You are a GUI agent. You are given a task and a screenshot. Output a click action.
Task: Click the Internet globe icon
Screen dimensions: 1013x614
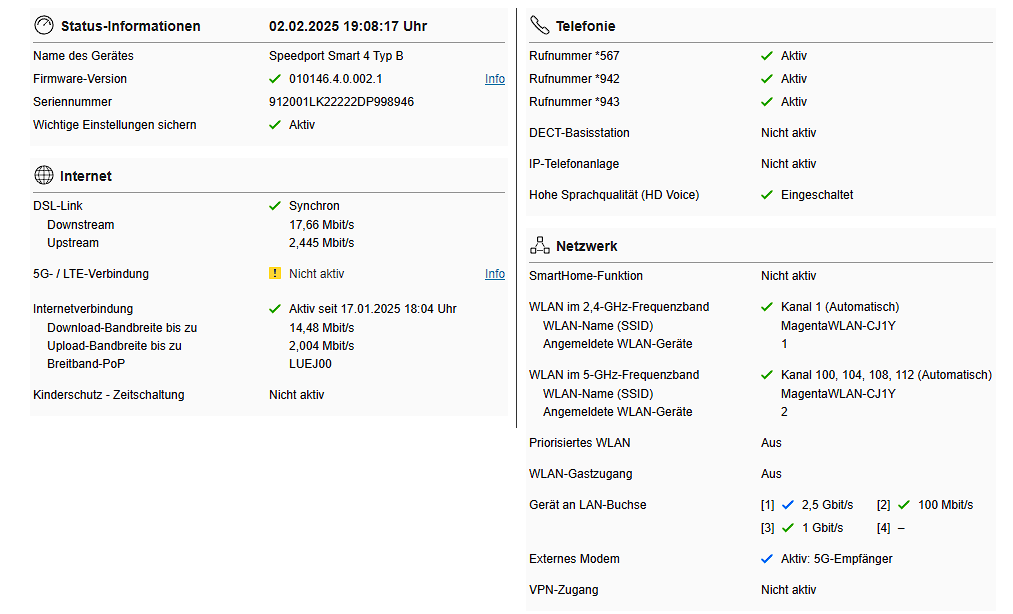[44, 175]
